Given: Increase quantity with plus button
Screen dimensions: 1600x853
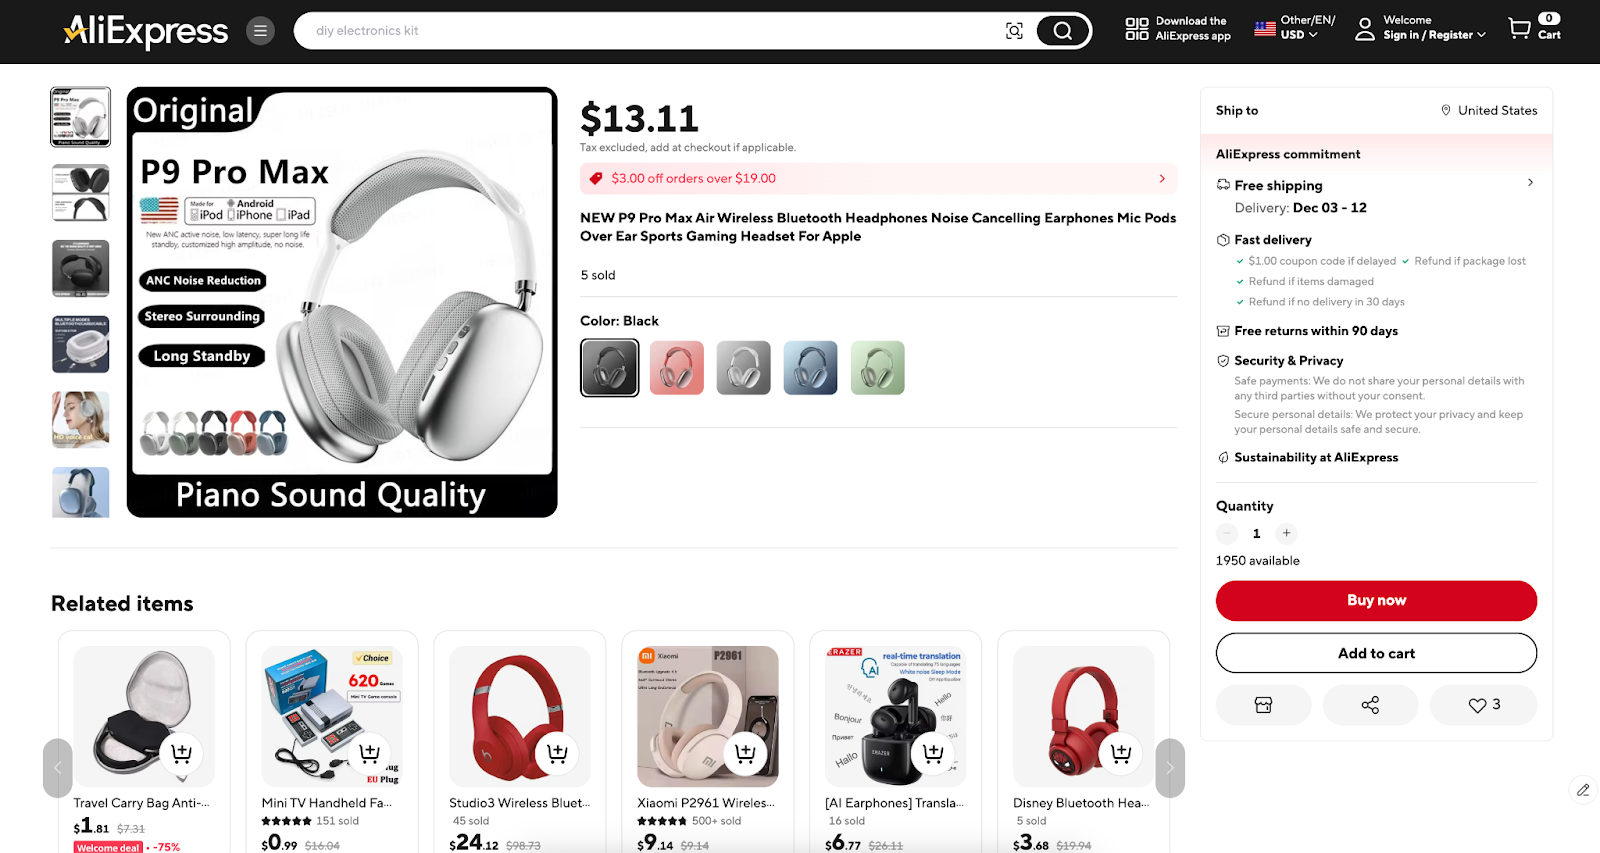Looking at the screenshot, I should tap(1287, 533).
